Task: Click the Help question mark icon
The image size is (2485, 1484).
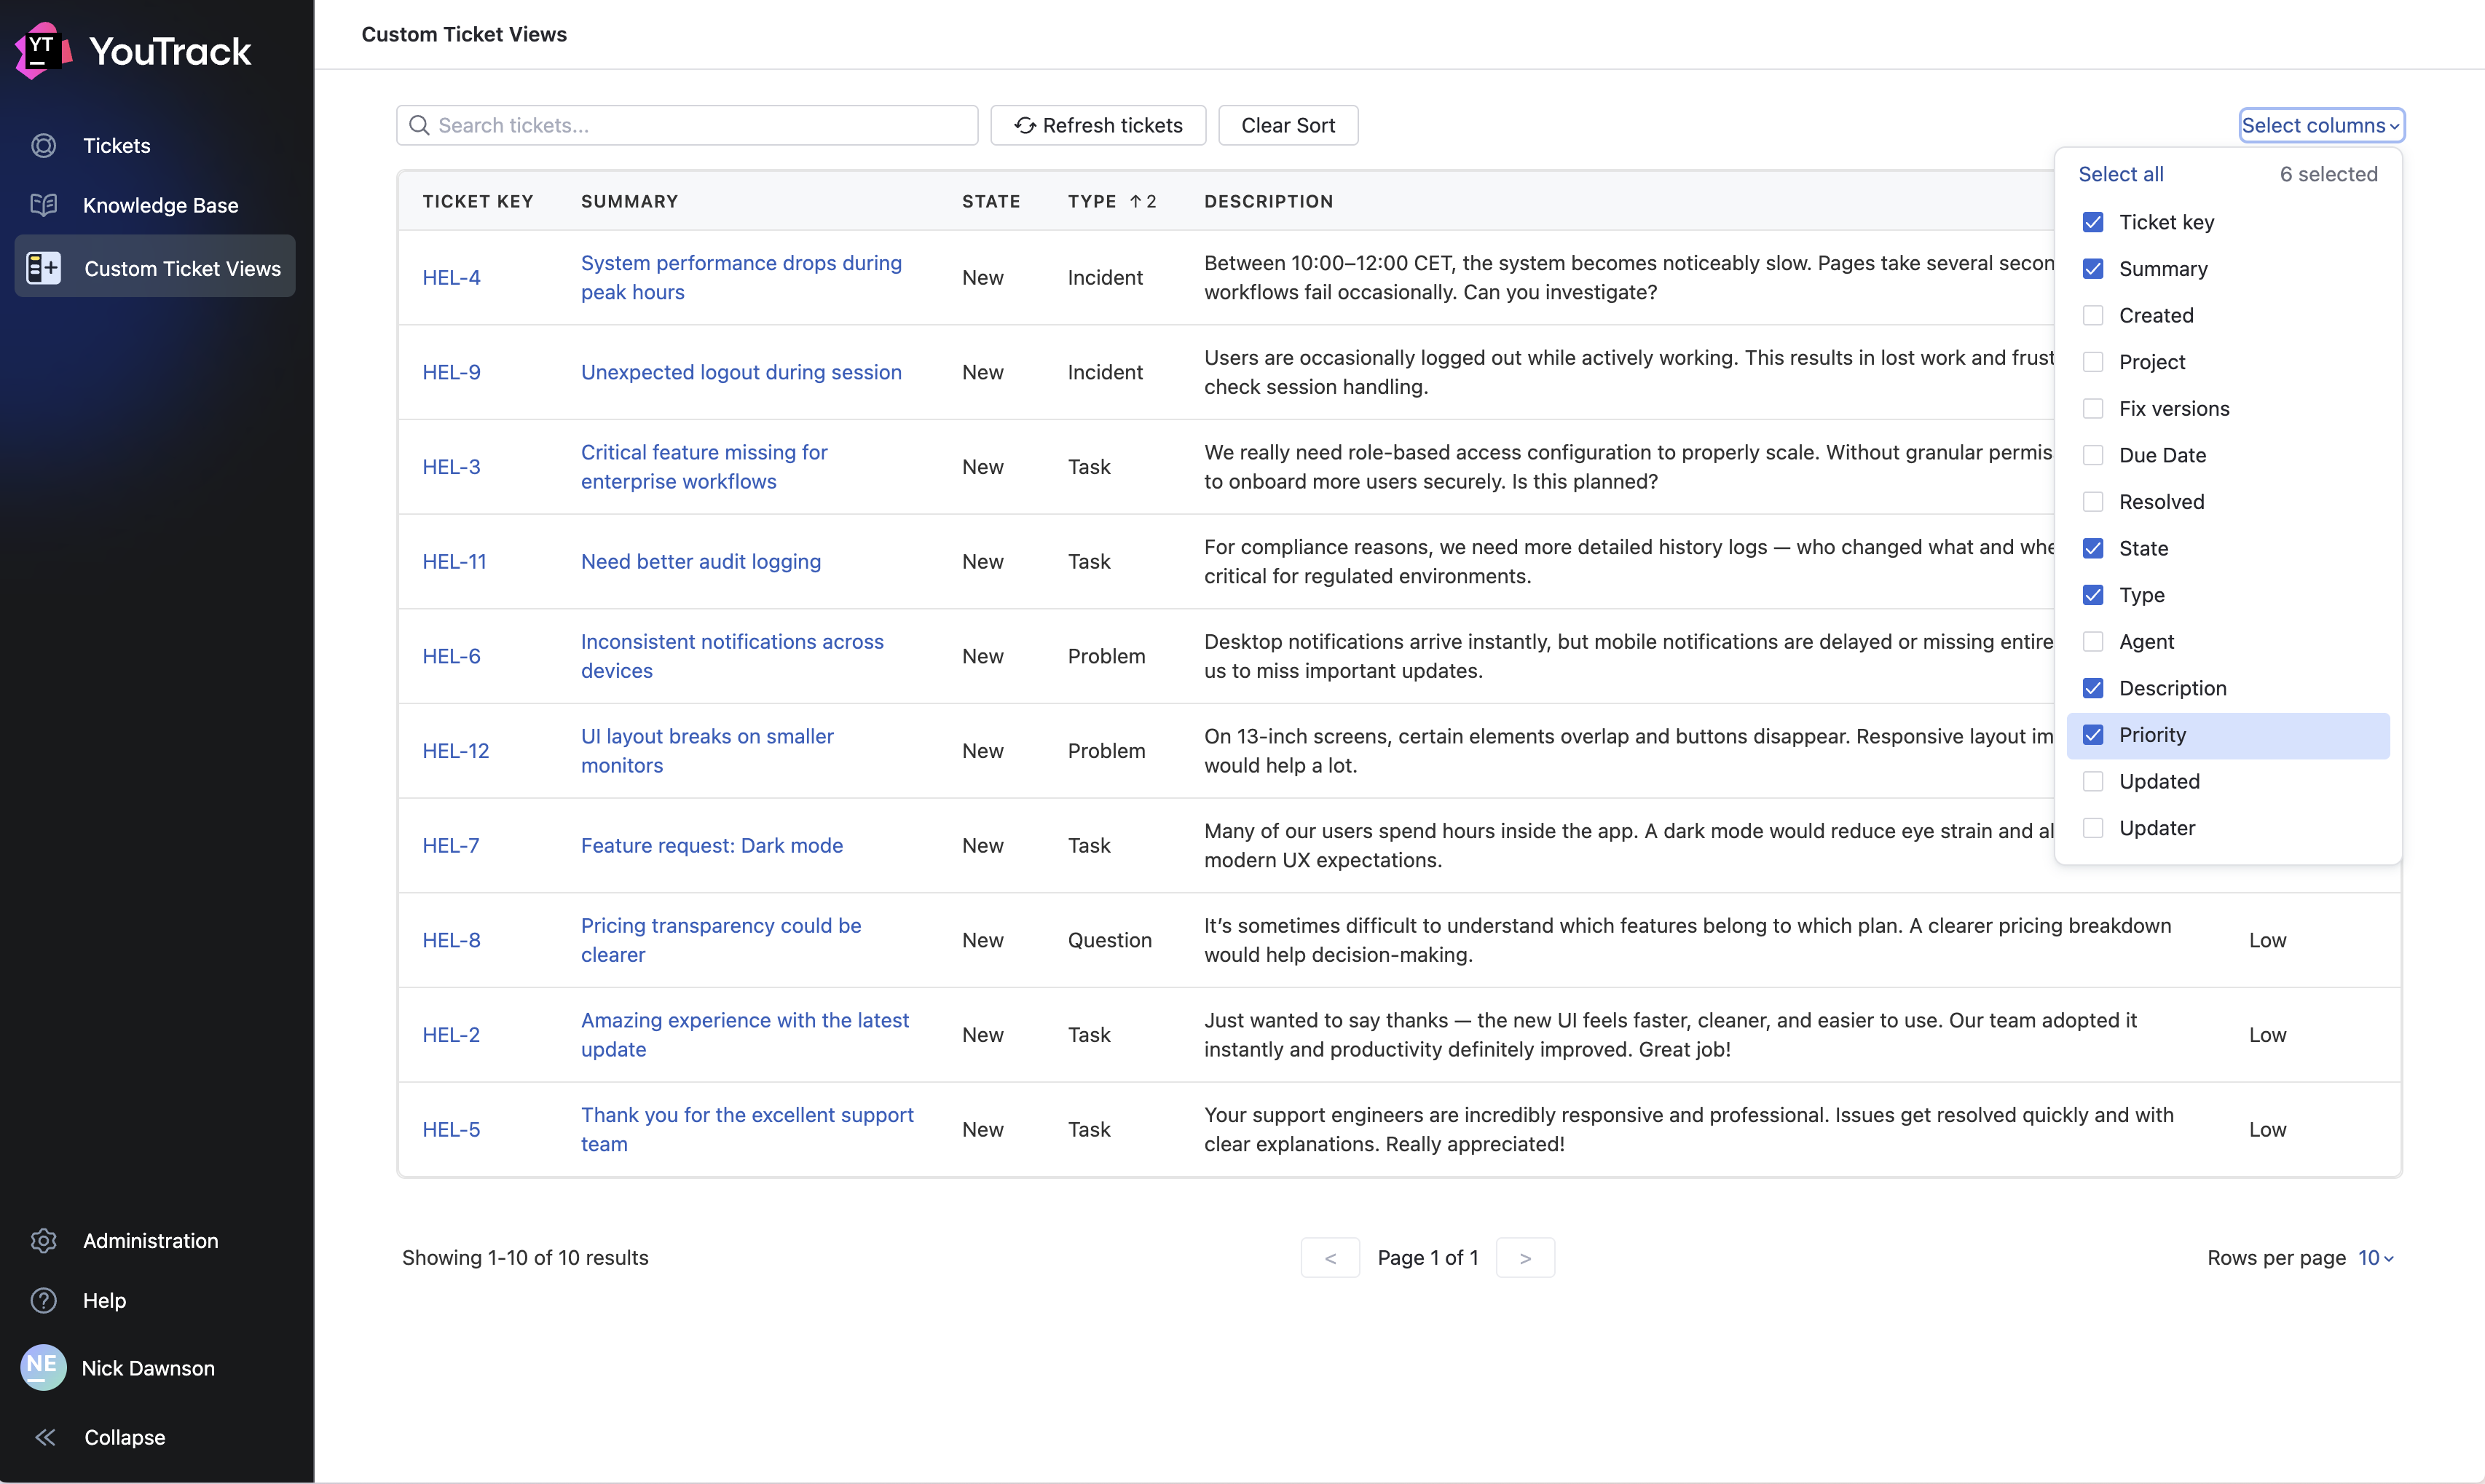Action: tap(44, 1300)
